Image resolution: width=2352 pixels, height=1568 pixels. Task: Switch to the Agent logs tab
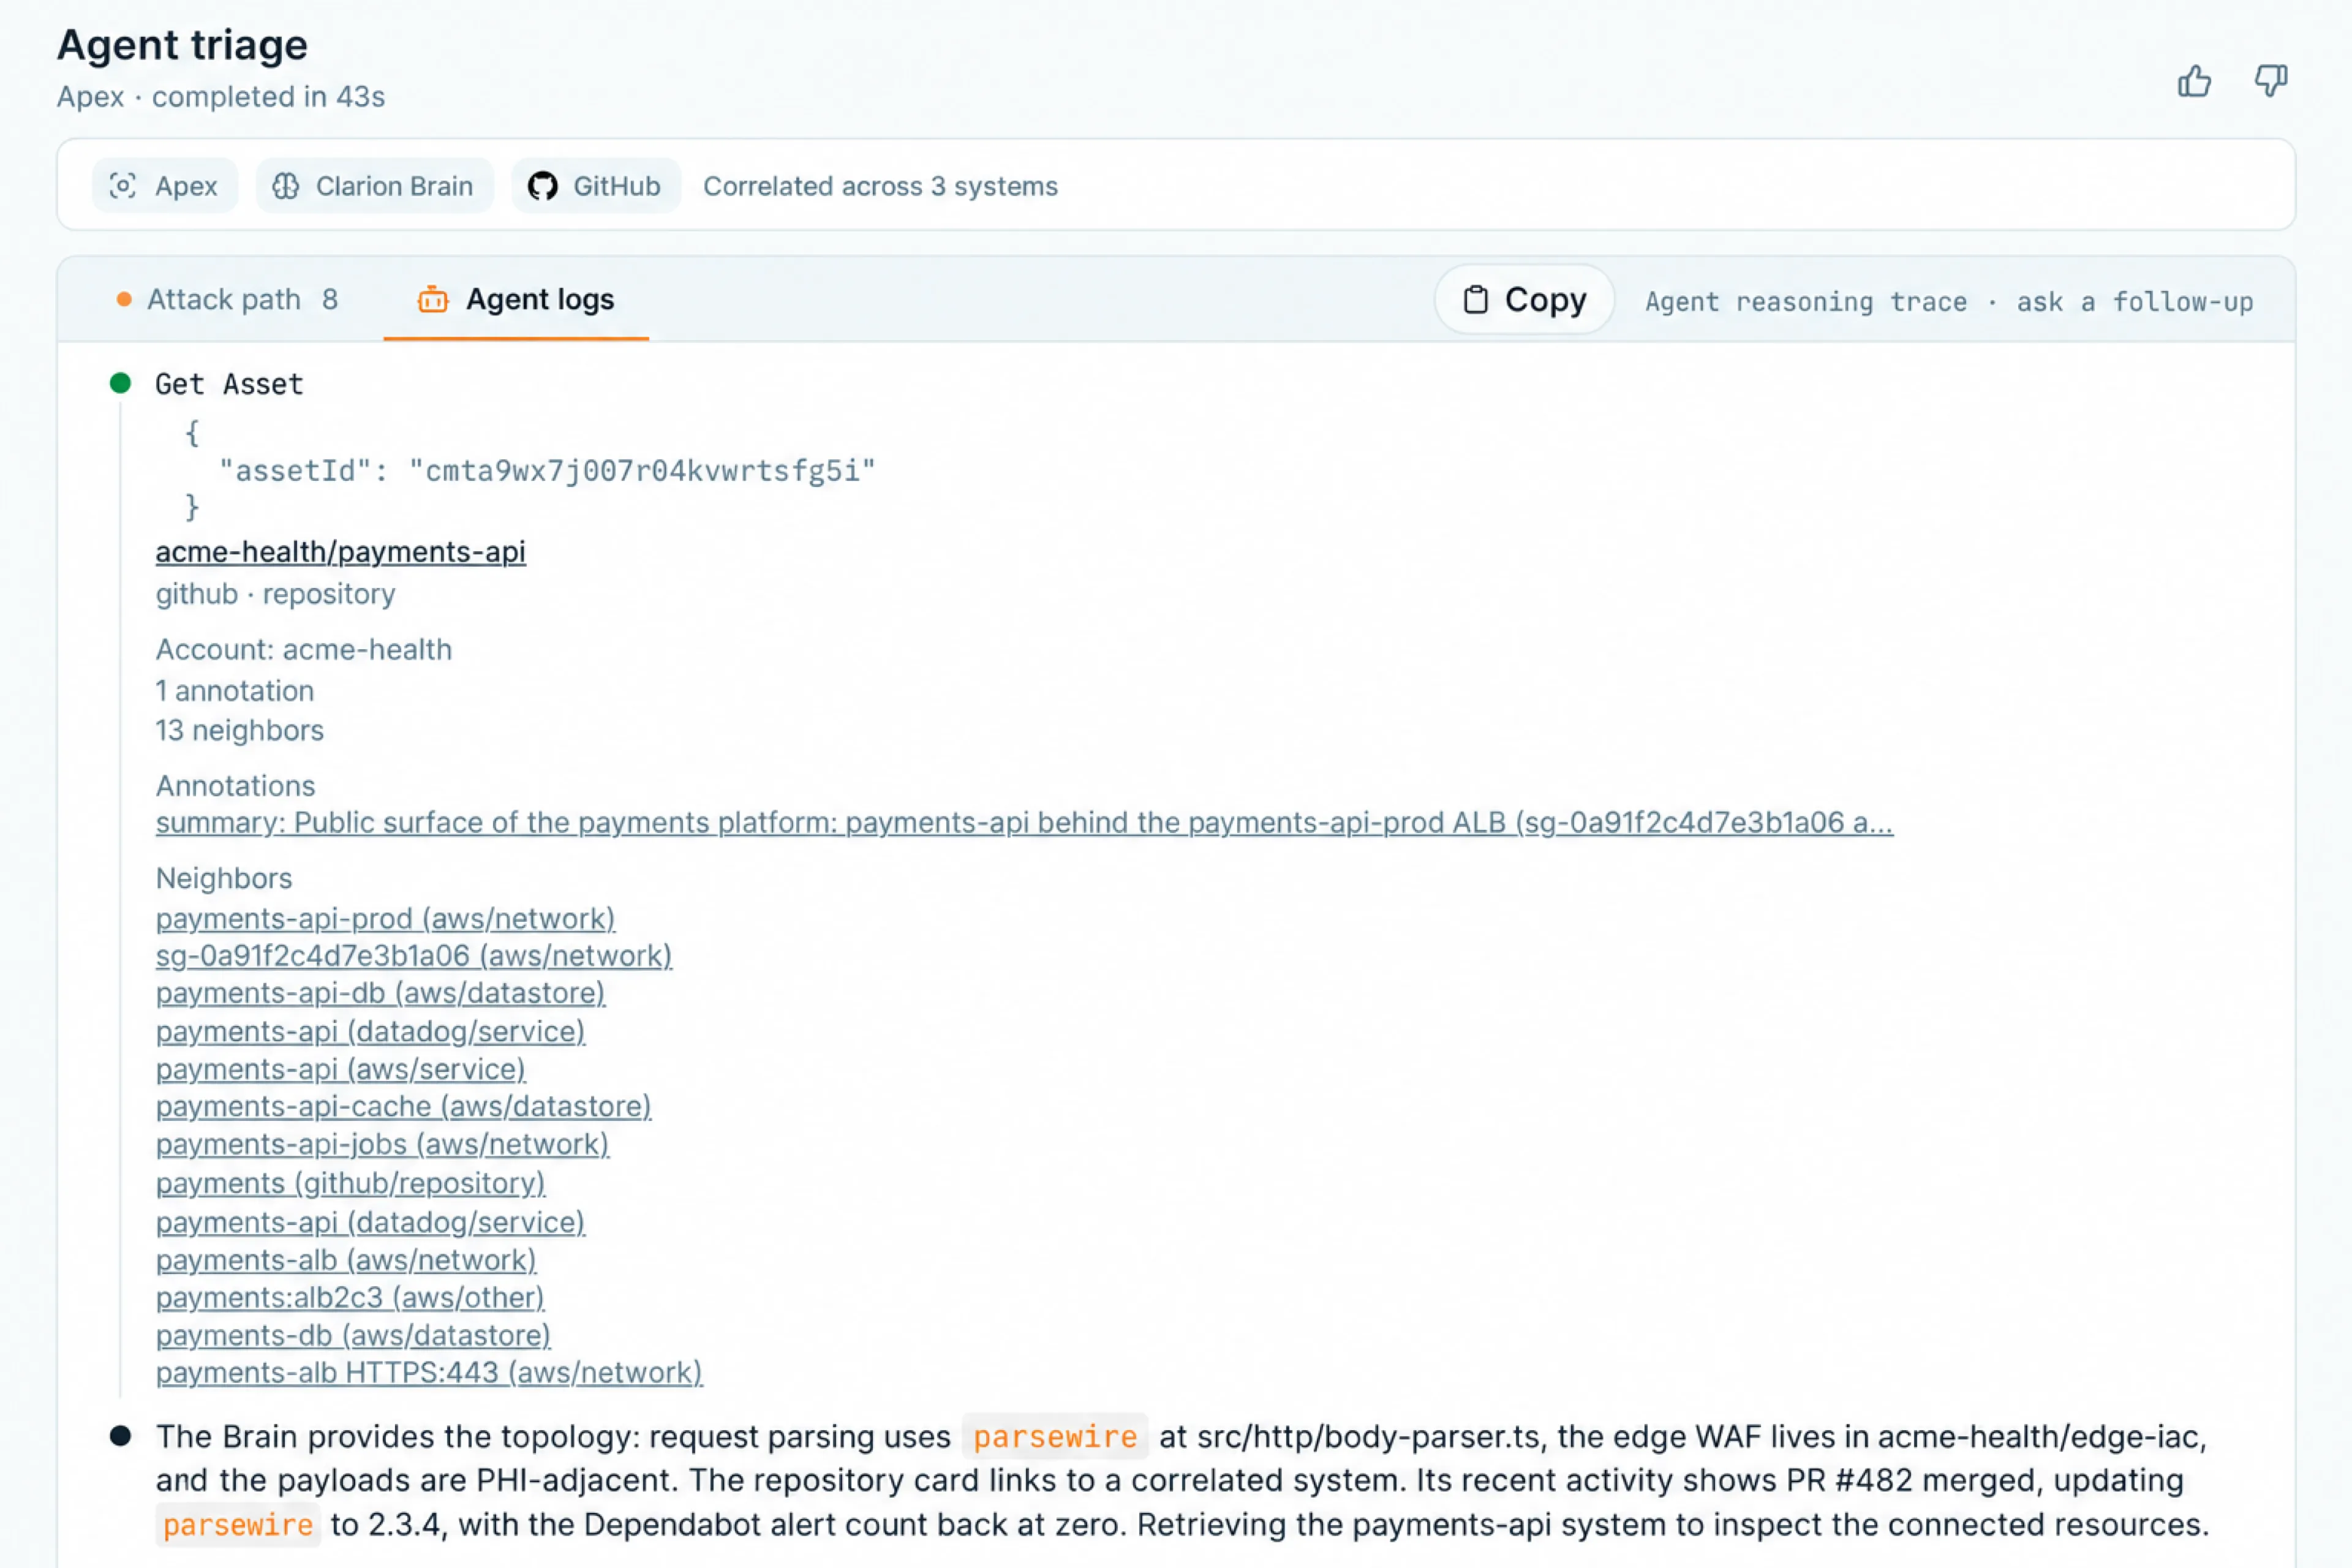pos(516,299)
